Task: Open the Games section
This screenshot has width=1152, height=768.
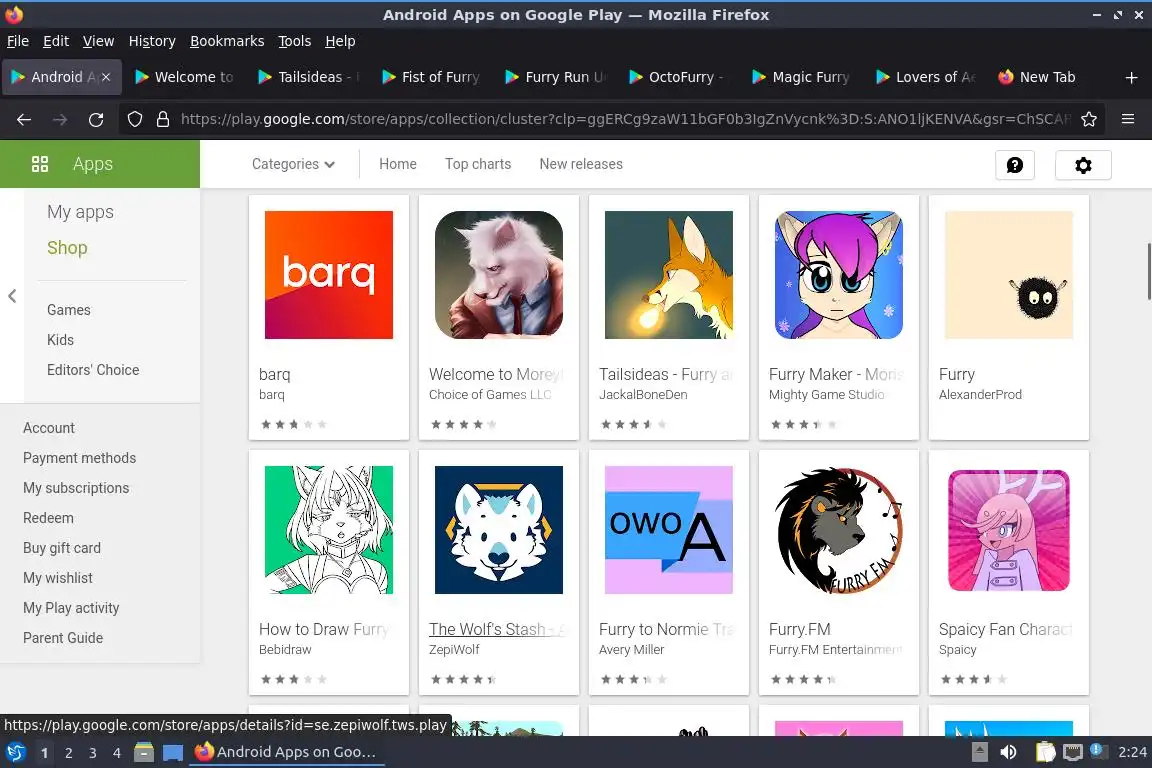Action: [x=68, y=310]
